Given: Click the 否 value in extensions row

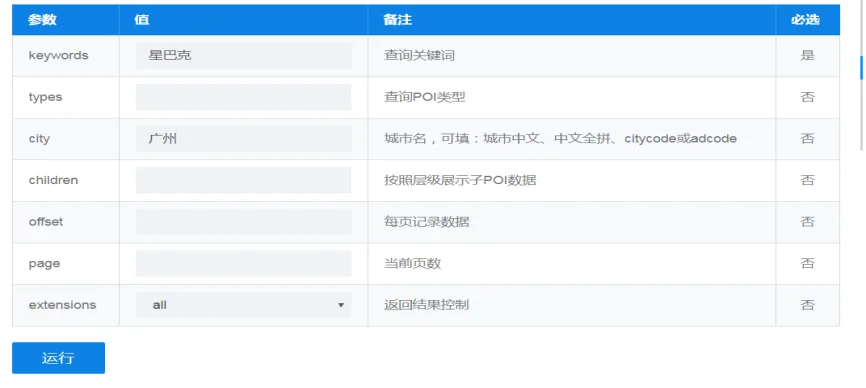Looking at the screenshot, I should tap(807, 305).
